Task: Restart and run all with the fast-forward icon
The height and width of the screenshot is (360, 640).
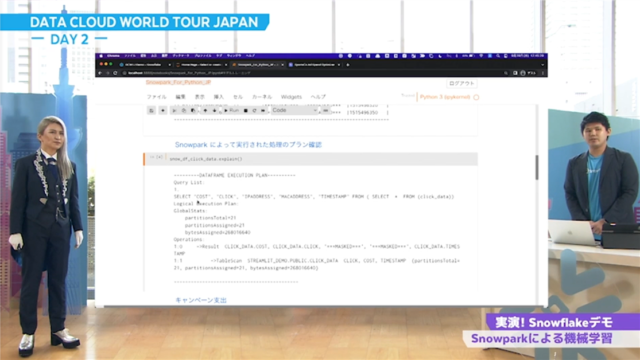Action: point(263,111)
